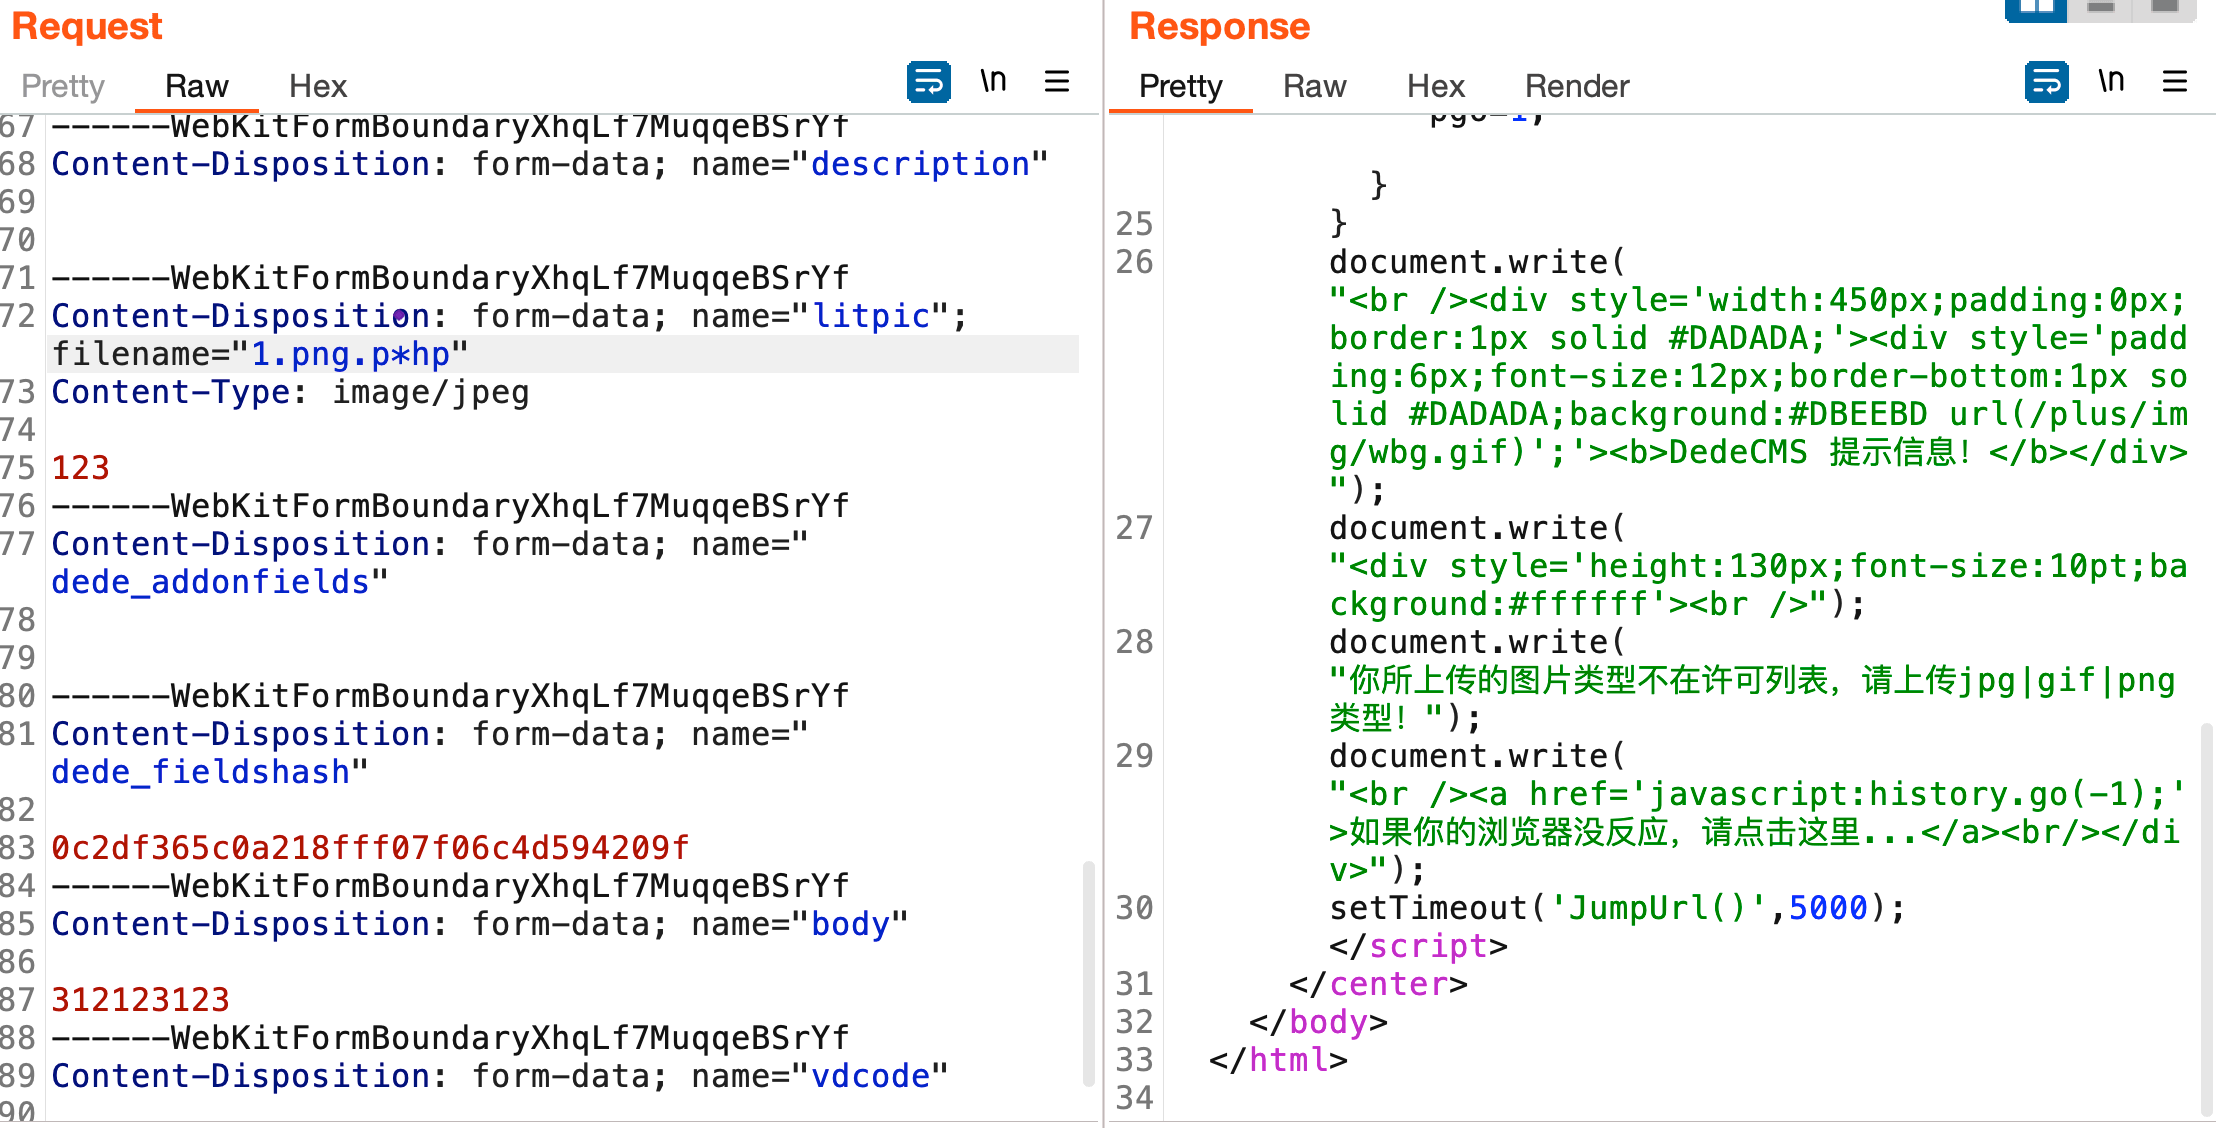Toggle non-printable characters in Response panel
This screenshot has height=1128, width=2216.
(x=2111, y=82)
